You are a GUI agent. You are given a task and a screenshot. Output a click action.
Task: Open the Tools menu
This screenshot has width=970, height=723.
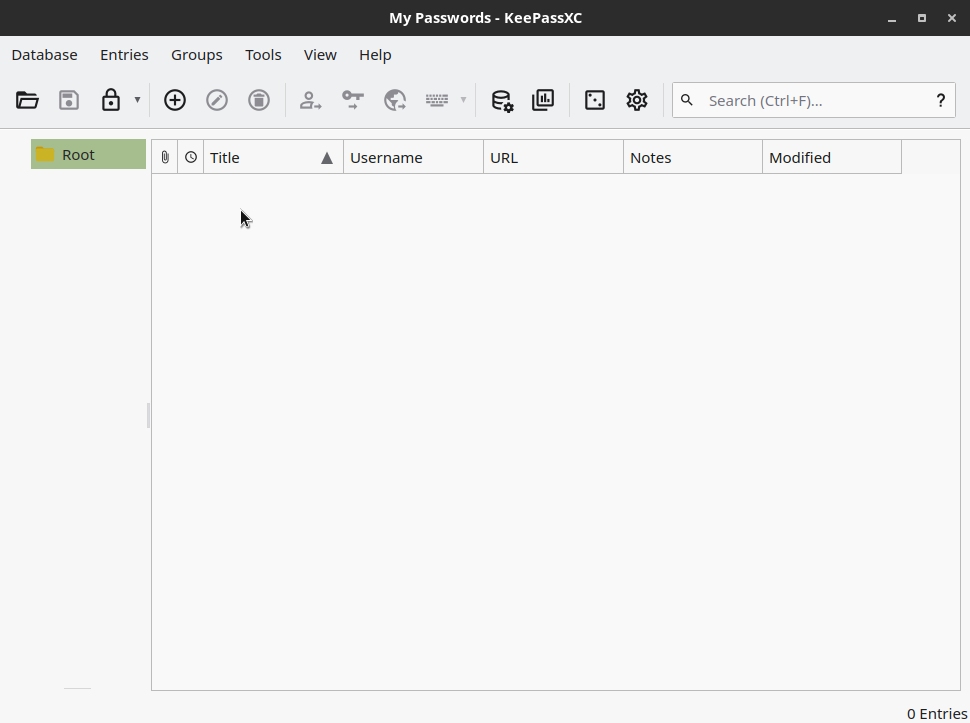263,55
